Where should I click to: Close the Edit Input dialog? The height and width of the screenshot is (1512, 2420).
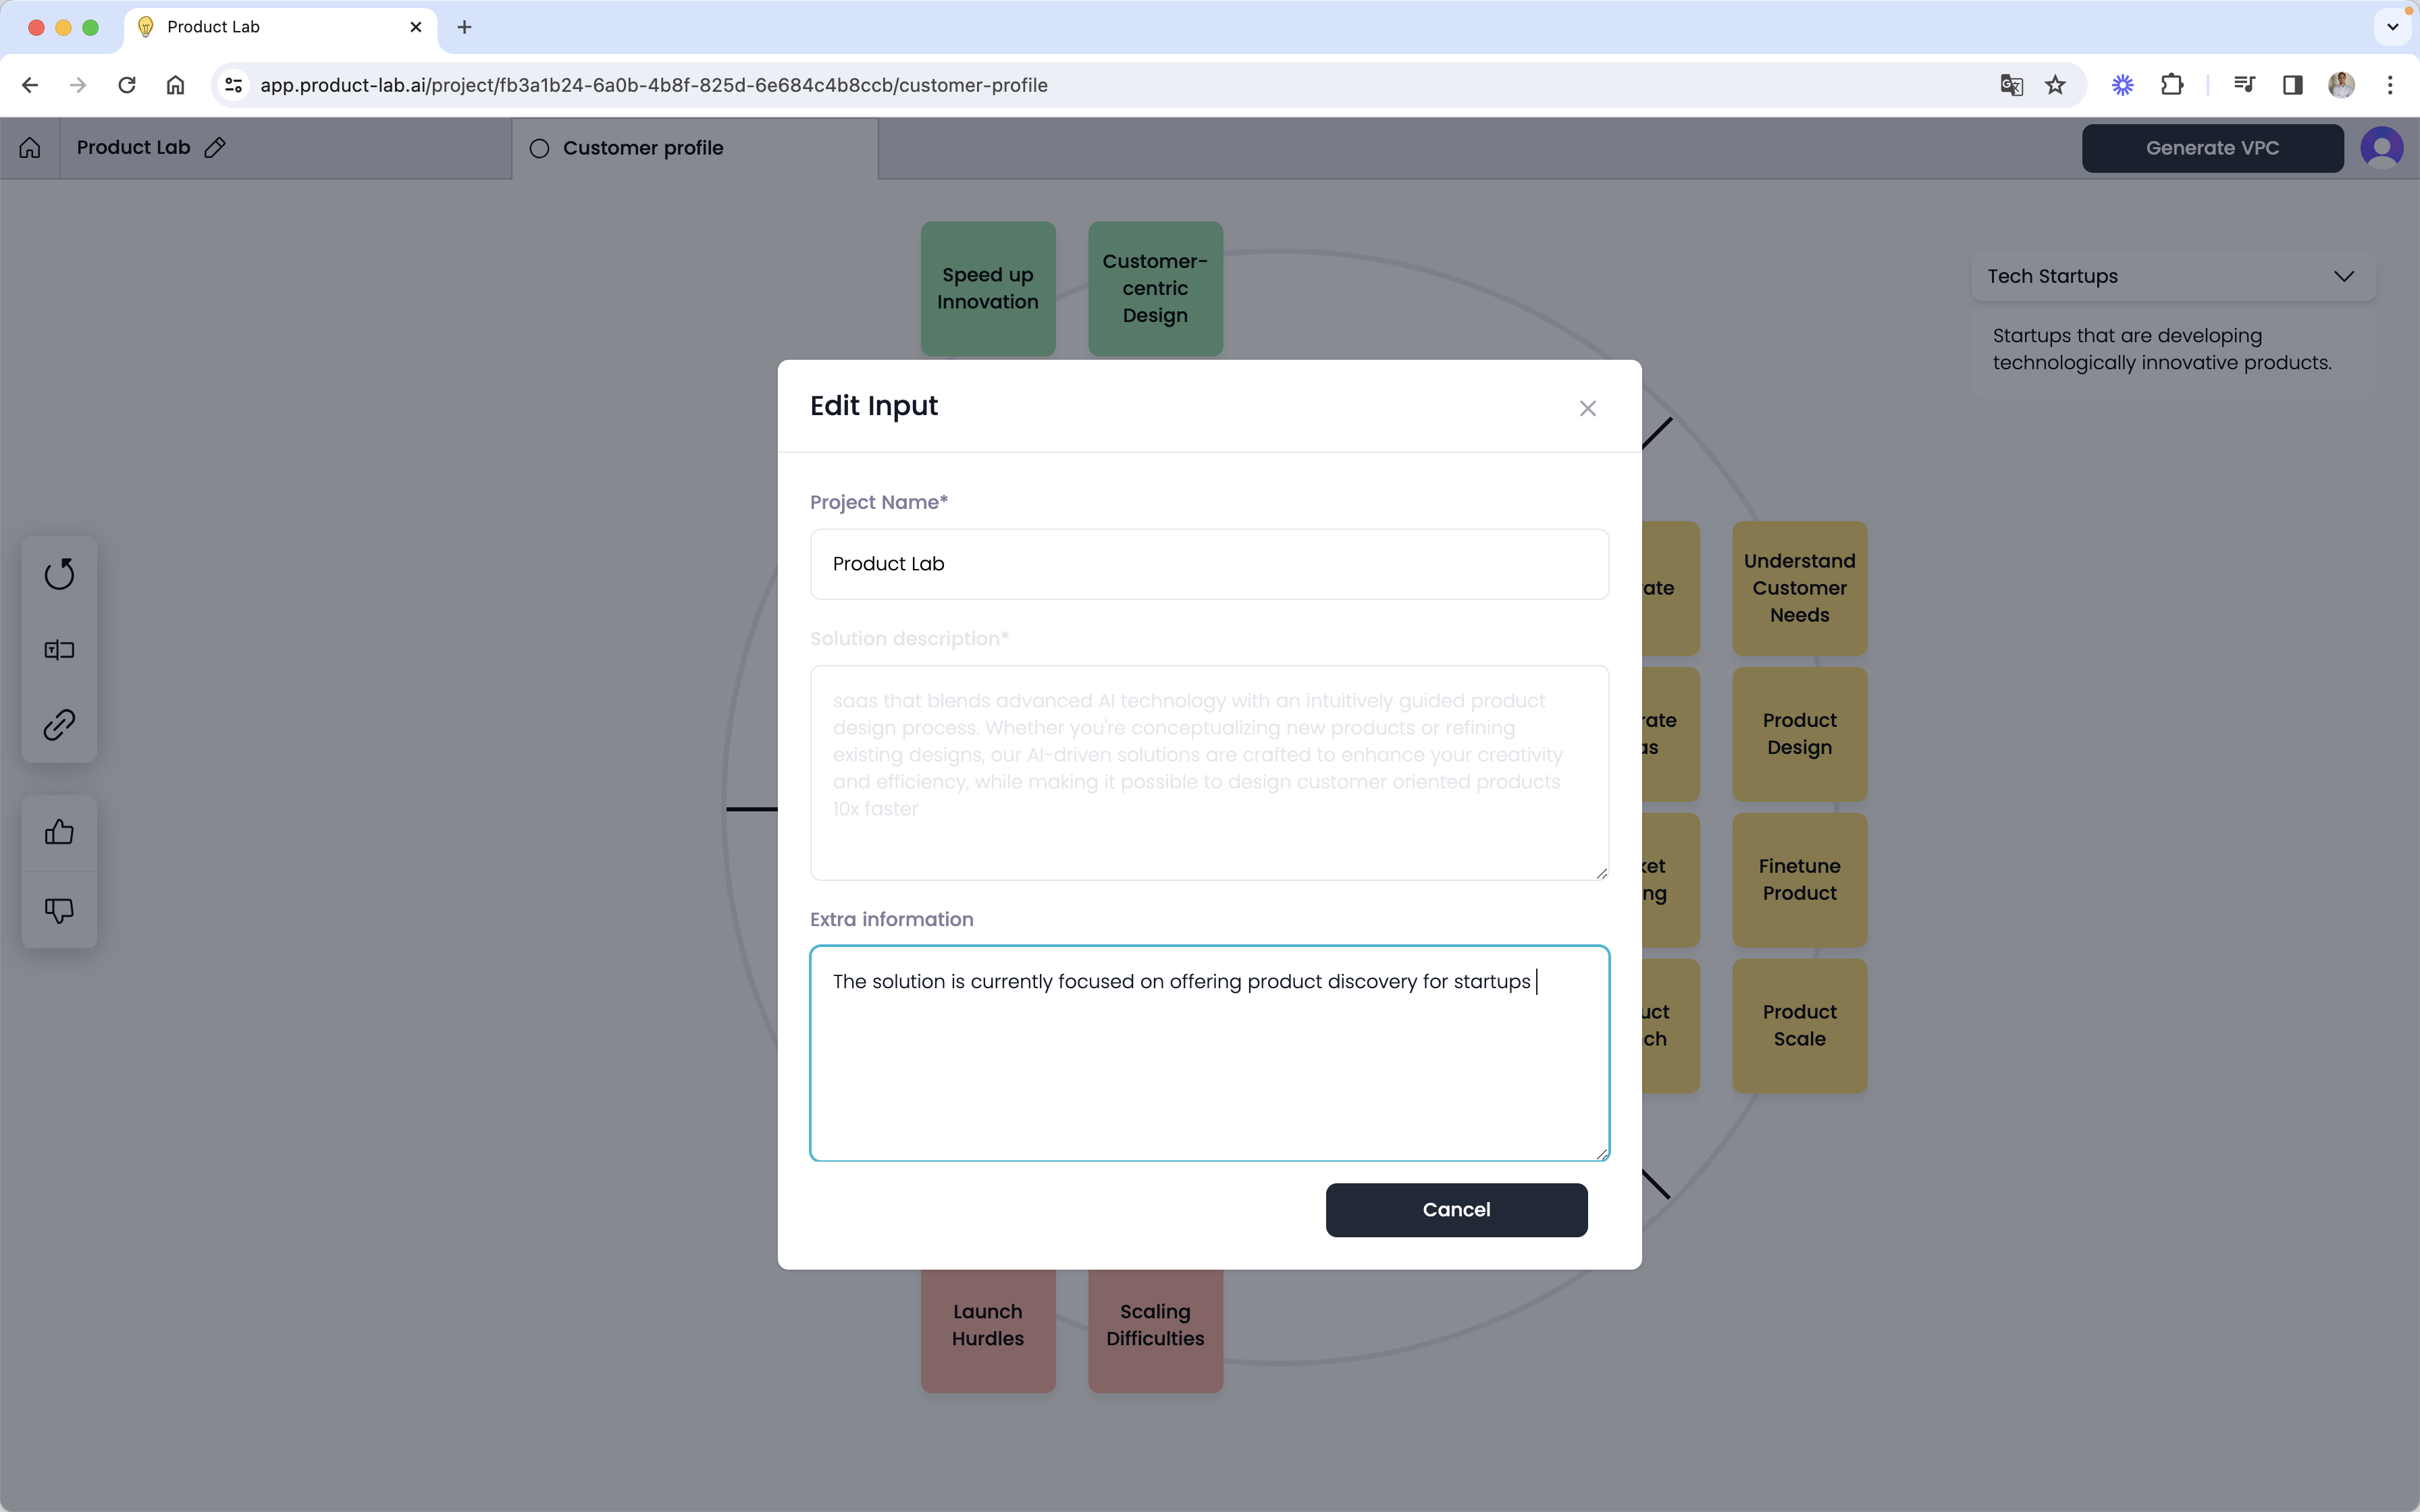pos(1587,408)
